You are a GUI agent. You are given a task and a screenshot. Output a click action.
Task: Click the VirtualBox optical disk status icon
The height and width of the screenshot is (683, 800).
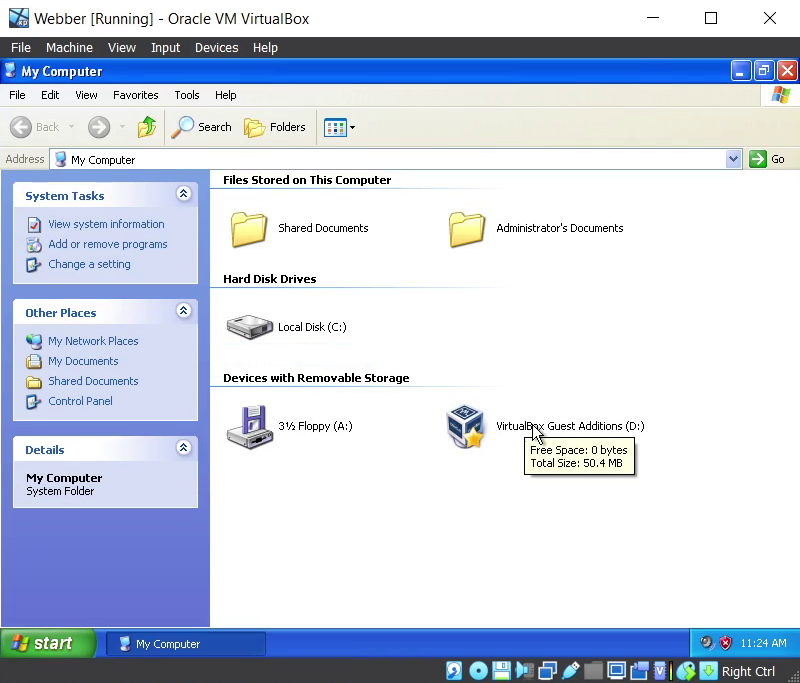478,671
